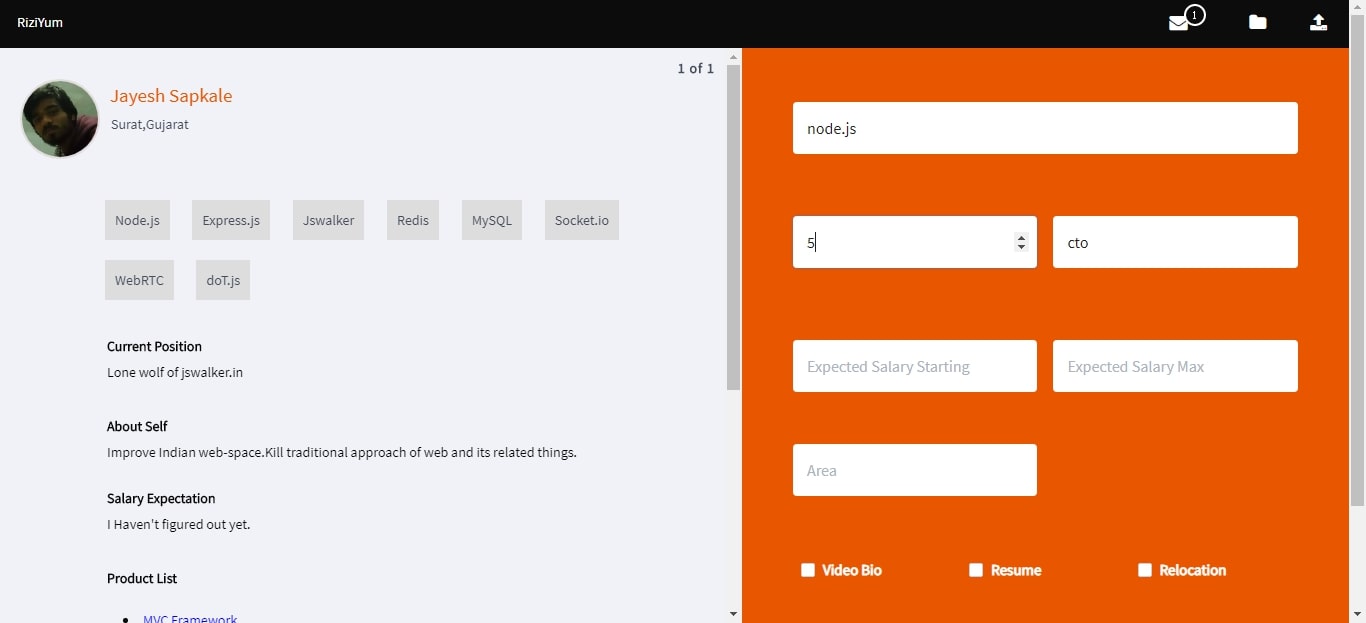Click the profile panel scroll up arrow

tap(734, 57)
